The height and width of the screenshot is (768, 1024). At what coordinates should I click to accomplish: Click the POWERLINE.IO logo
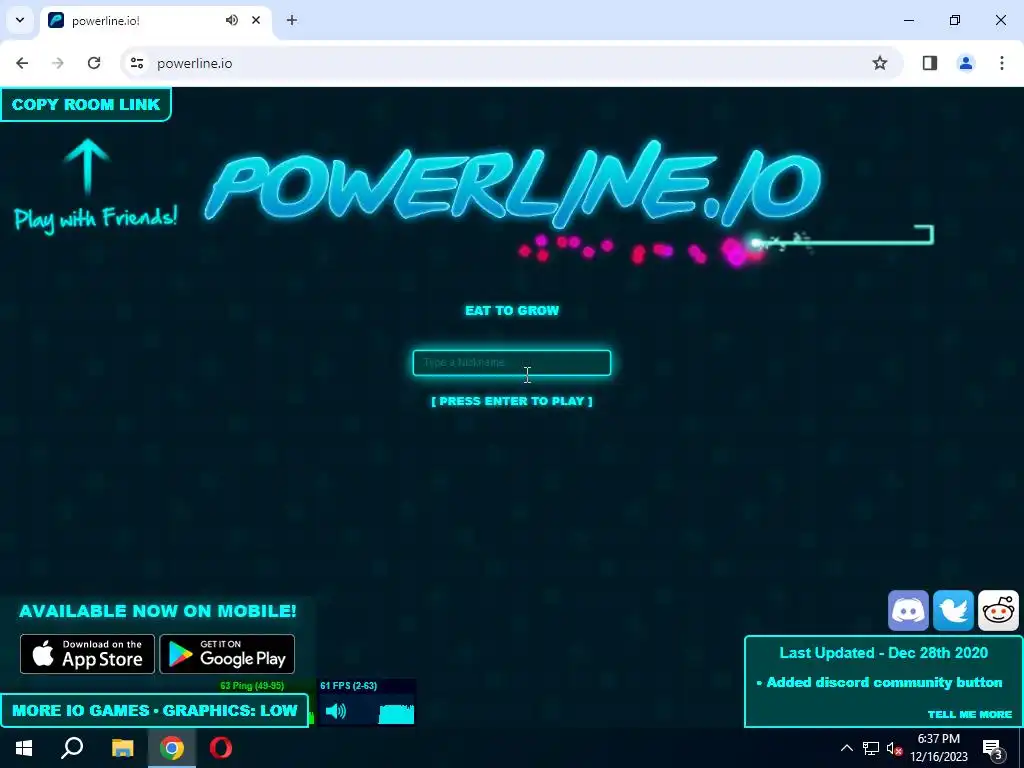513,183
